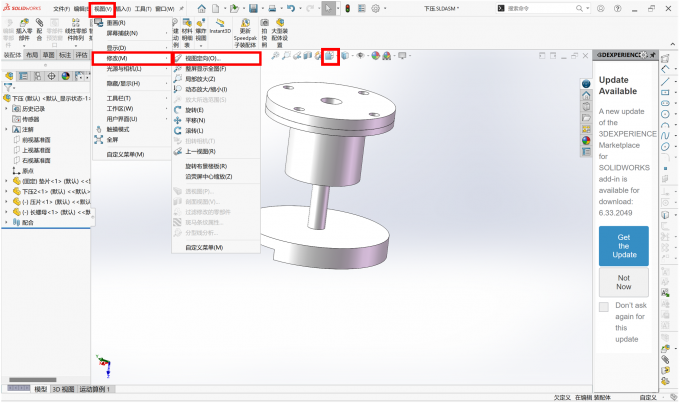Click the feature tree horizontal scrollbar
The height and width of the screenshot is (403, 680).
(33, 380)
